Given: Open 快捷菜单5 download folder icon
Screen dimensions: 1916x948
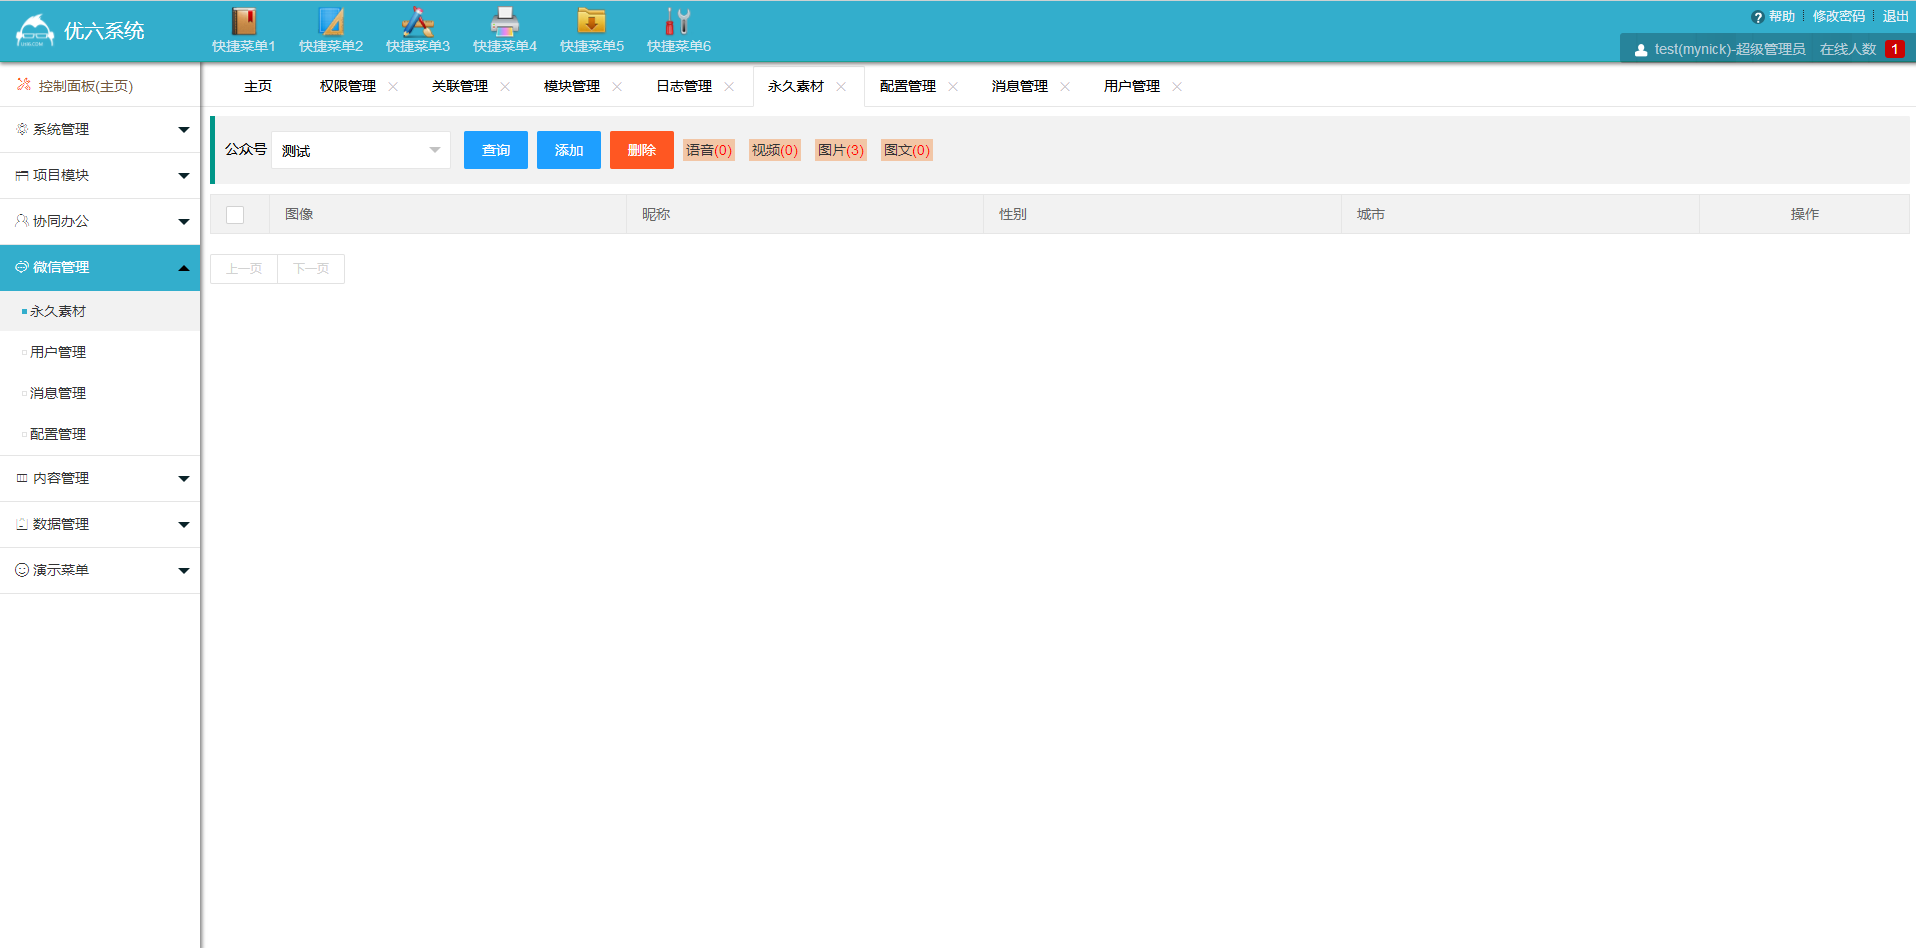Looking at the screenshot, I should click(591, 21).
